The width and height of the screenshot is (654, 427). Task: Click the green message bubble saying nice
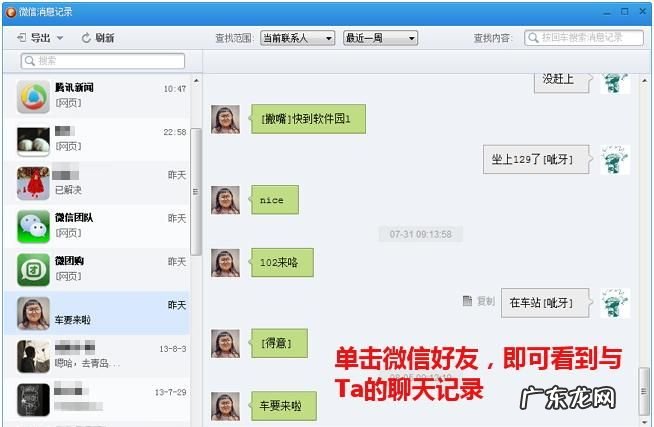[x=272, y=200]
